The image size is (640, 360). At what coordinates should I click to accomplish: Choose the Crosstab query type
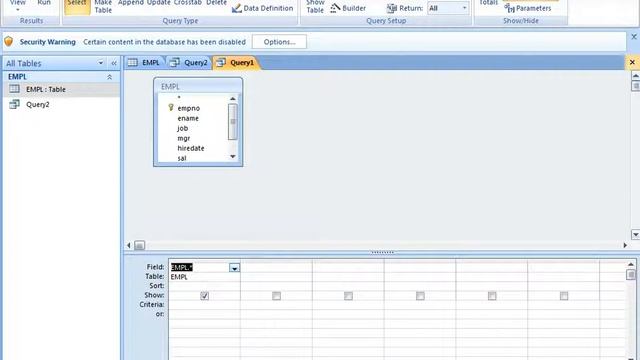point(188,2)
